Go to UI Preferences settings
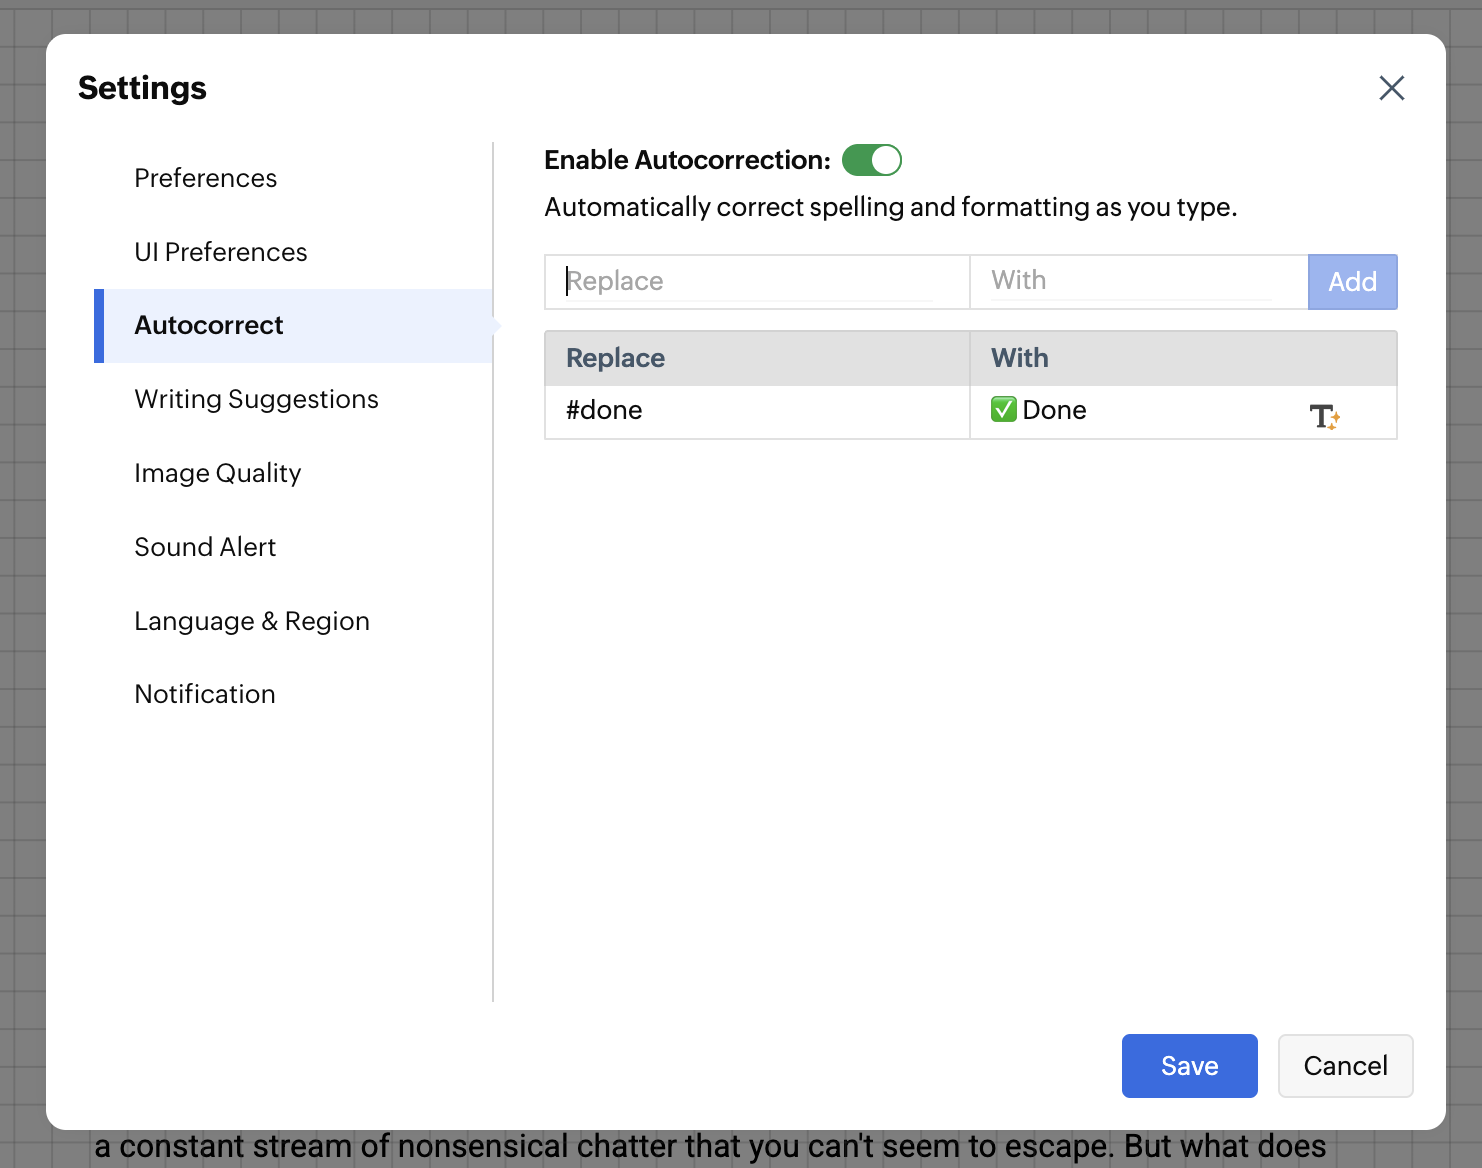The image size is (1482, 1168). [221, 252]
